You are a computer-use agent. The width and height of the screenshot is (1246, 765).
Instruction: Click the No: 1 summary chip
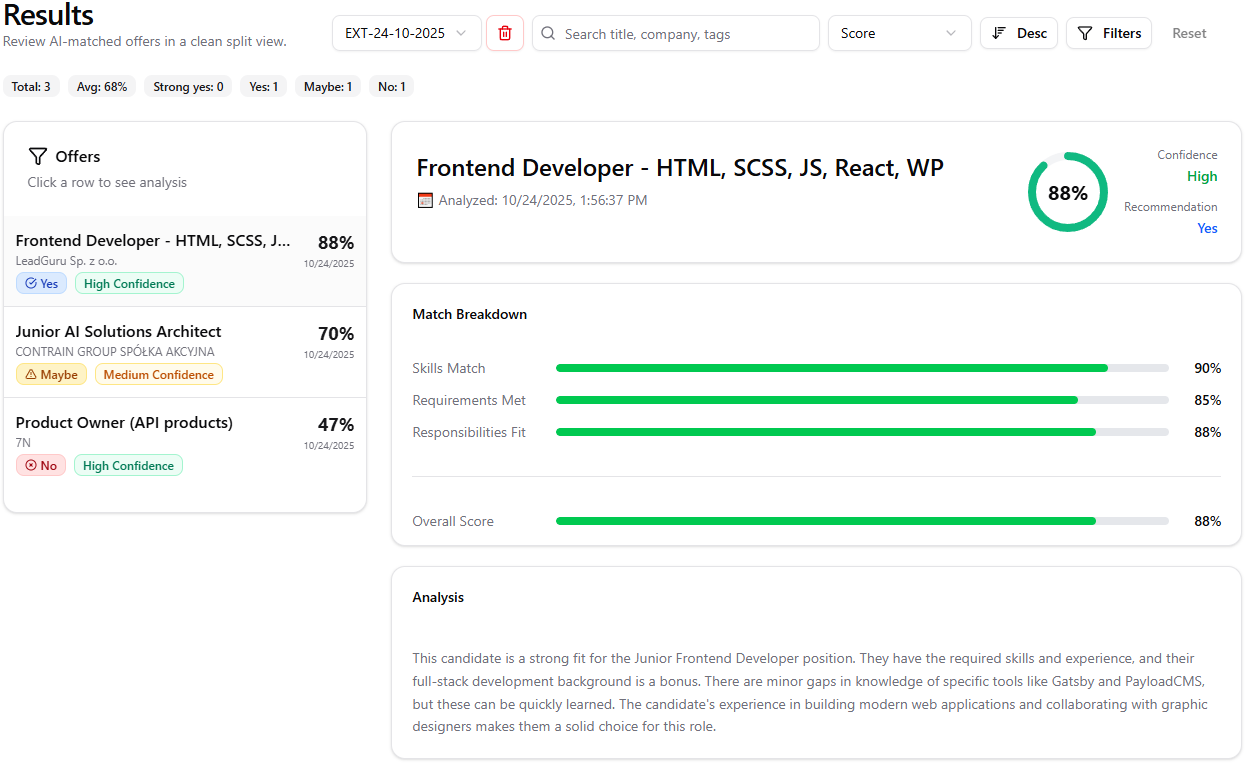coord(391,87)
